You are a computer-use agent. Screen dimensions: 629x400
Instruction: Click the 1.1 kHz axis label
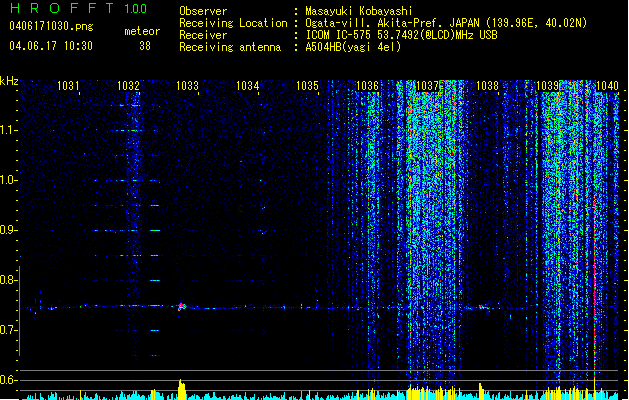[9, 130]
